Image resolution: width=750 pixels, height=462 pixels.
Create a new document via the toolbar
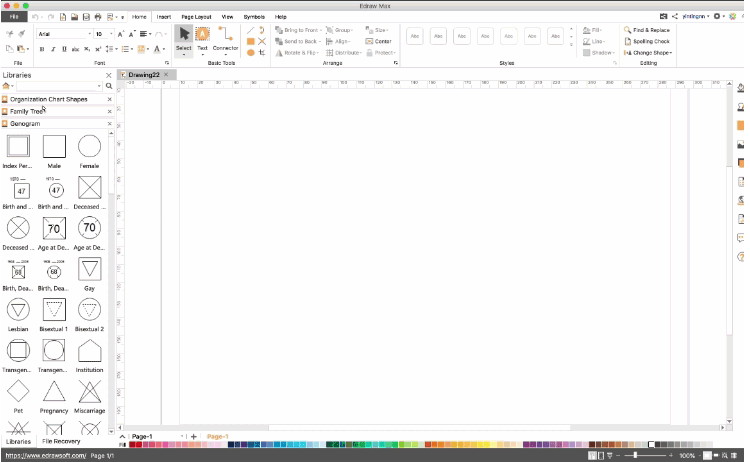(63, 17)
